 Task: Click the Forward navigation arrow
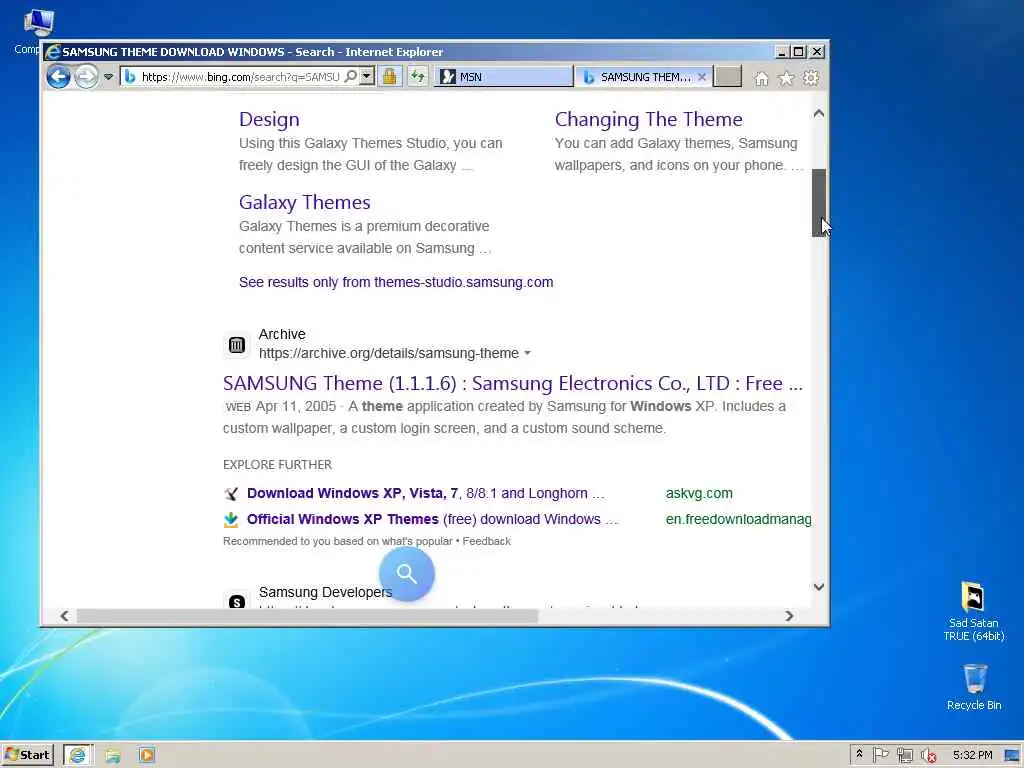(86, 77)
